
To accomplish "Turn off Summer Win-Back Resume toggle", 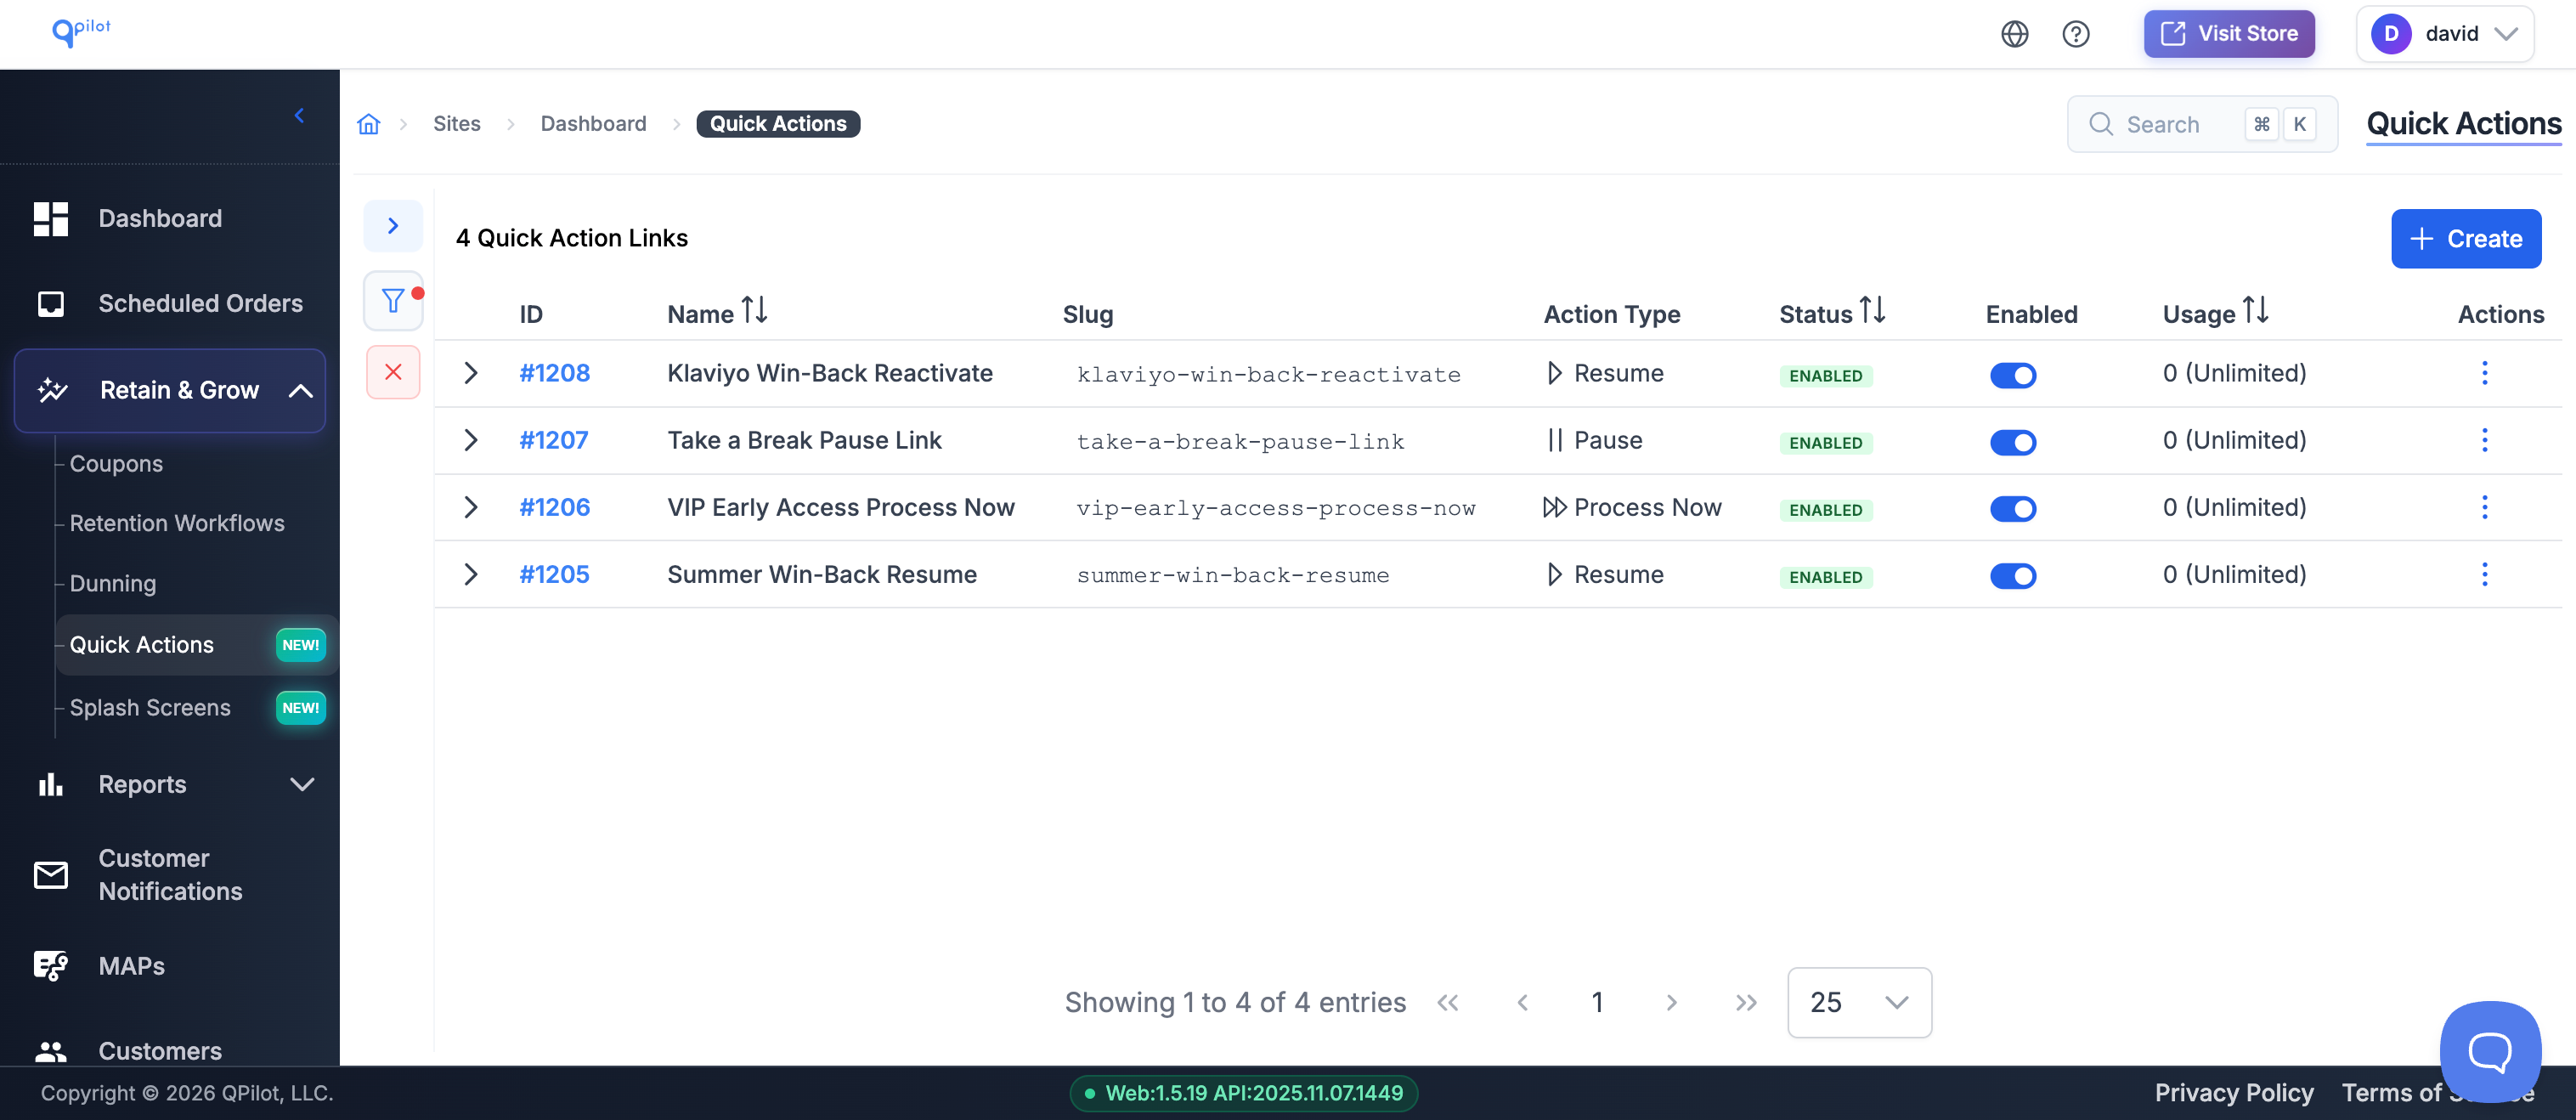I will (2012, 576).
